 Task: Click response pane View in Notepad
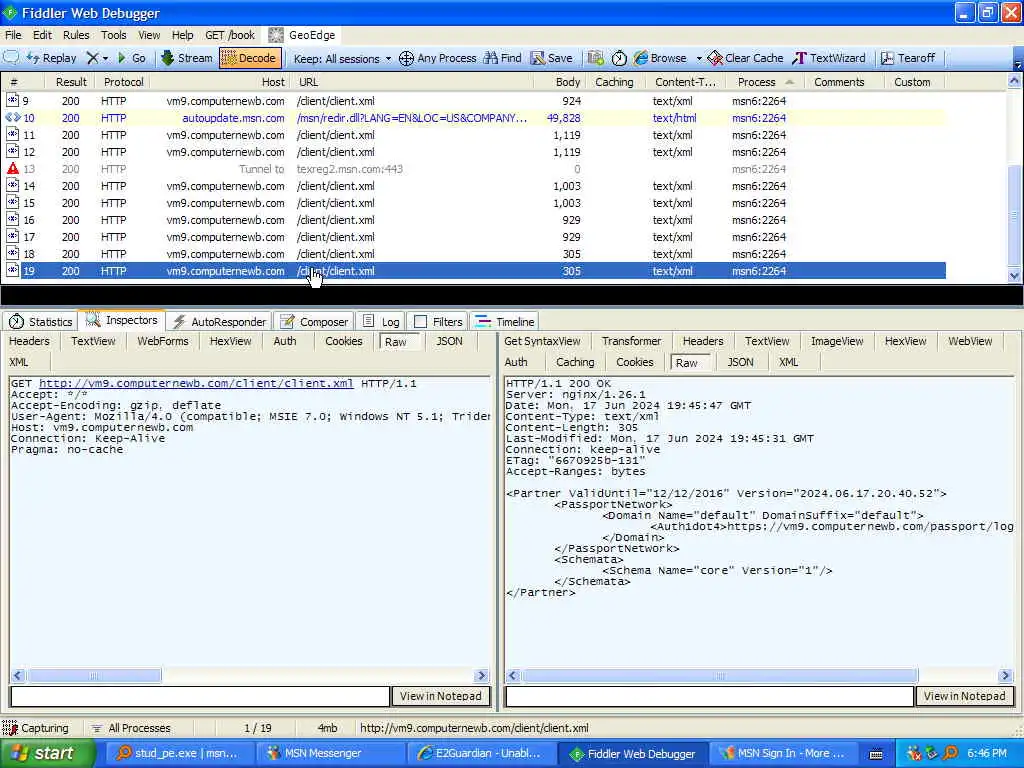pos(965,696)
